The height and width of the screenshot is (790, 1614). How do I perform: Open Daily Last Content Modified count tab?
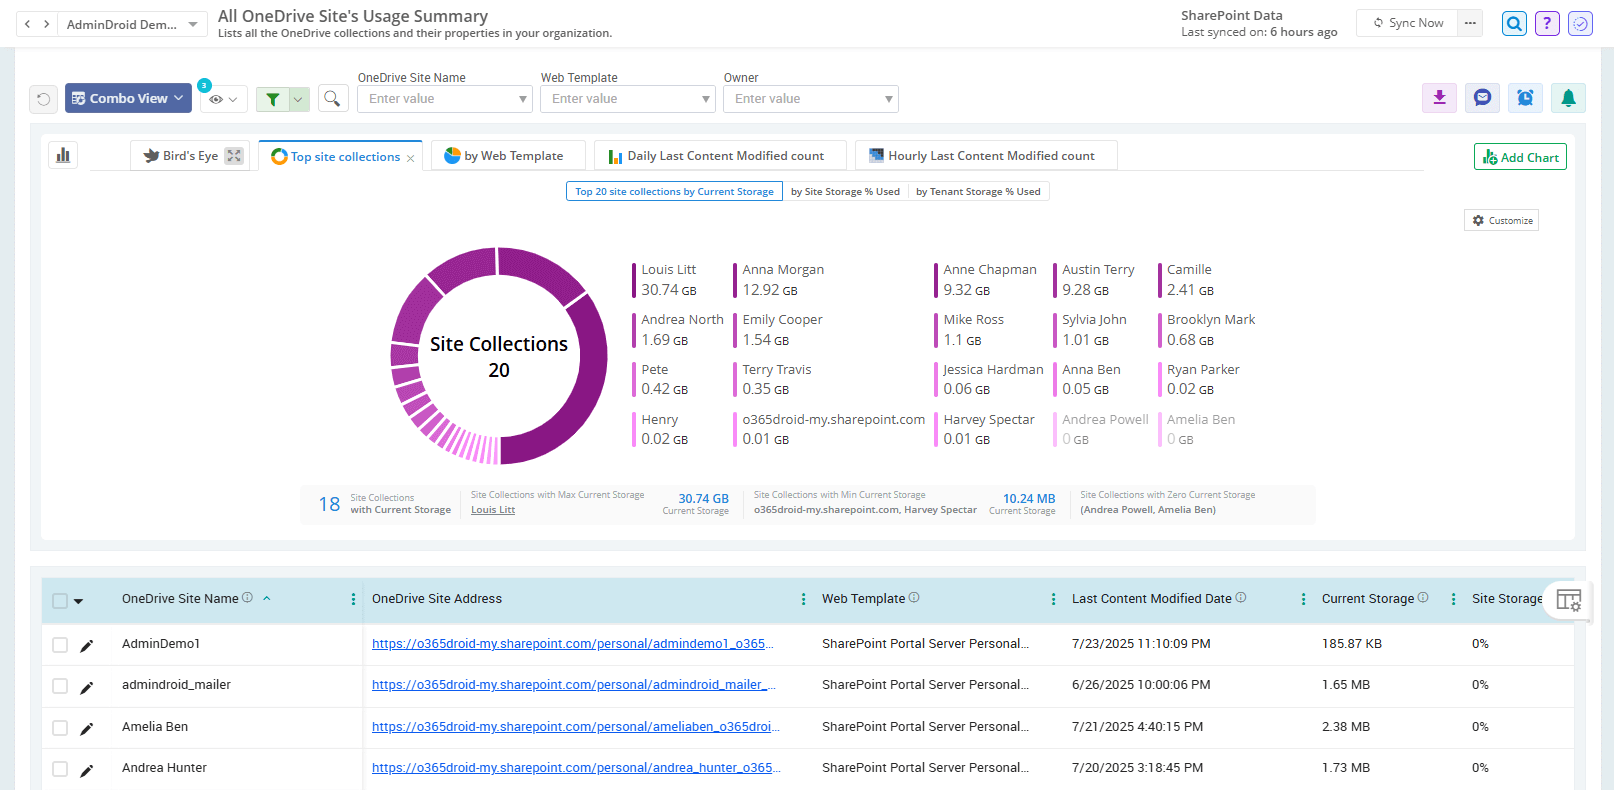[x=720, y=156]
